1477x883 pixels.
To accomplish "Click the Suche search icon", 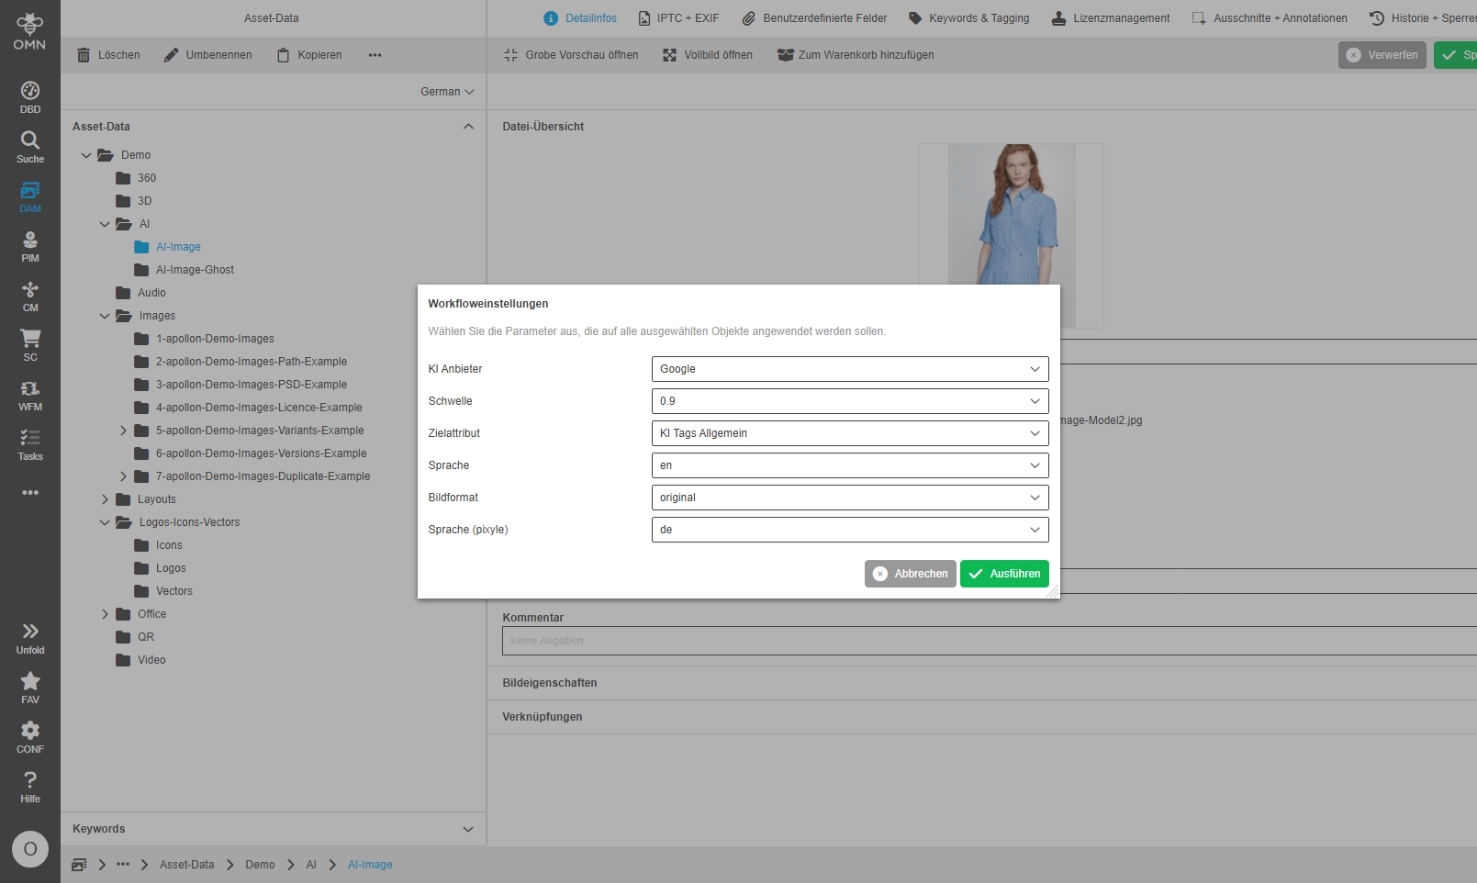I will (x=30, y=146).
